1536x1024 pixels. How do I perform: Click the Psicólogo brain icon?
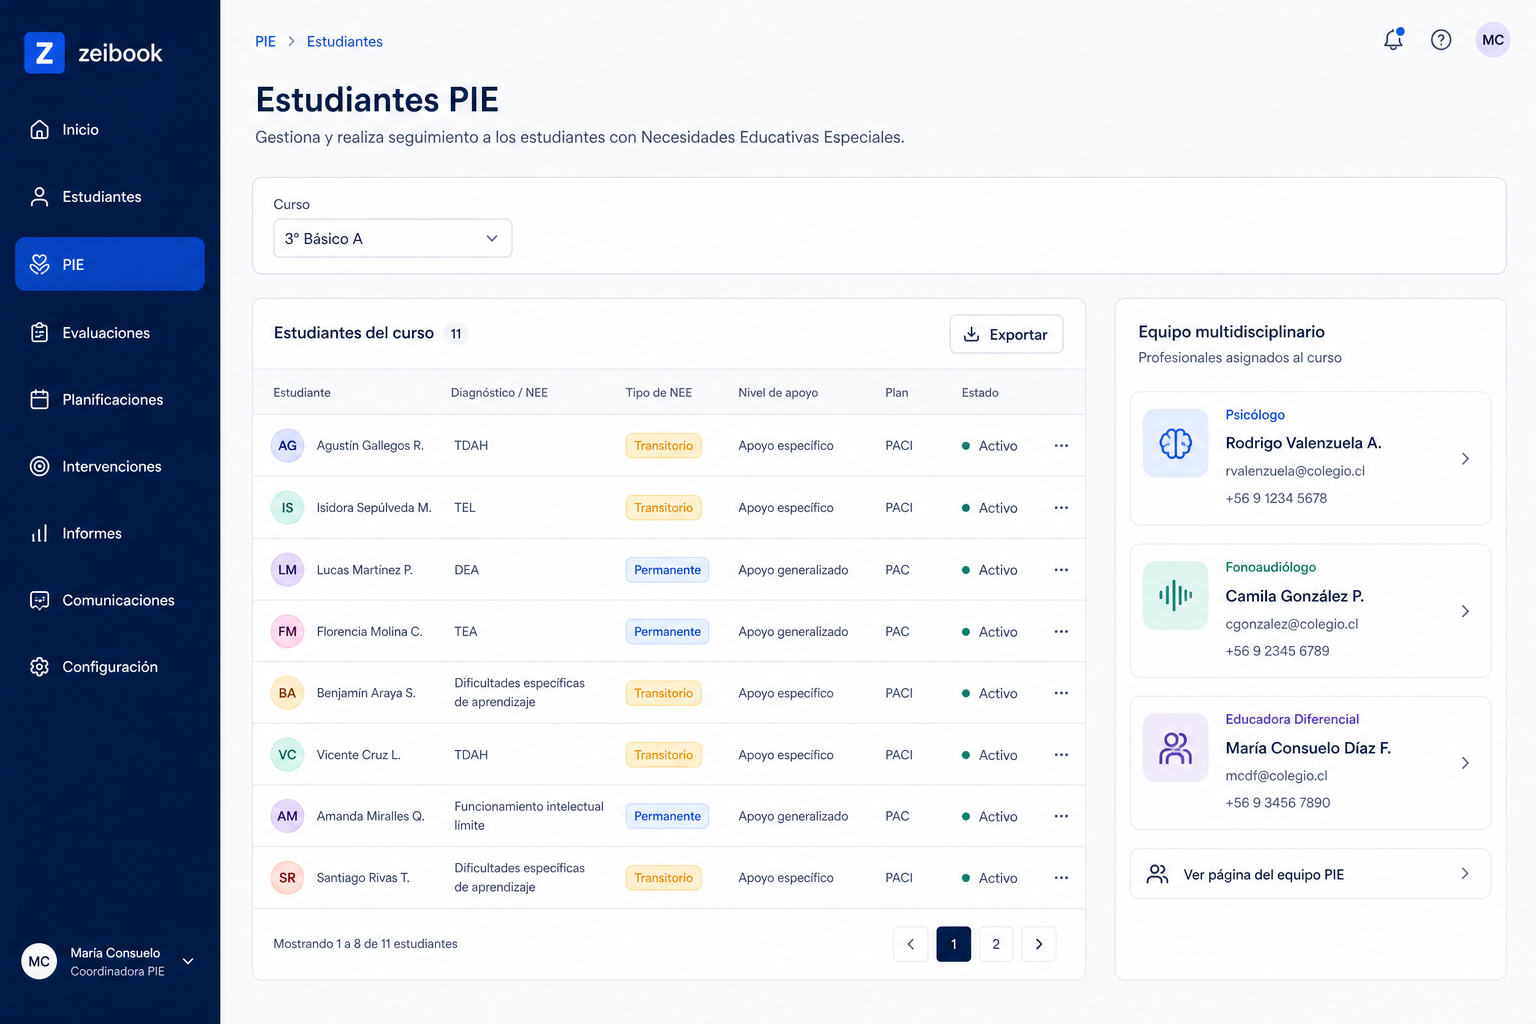1175,443
